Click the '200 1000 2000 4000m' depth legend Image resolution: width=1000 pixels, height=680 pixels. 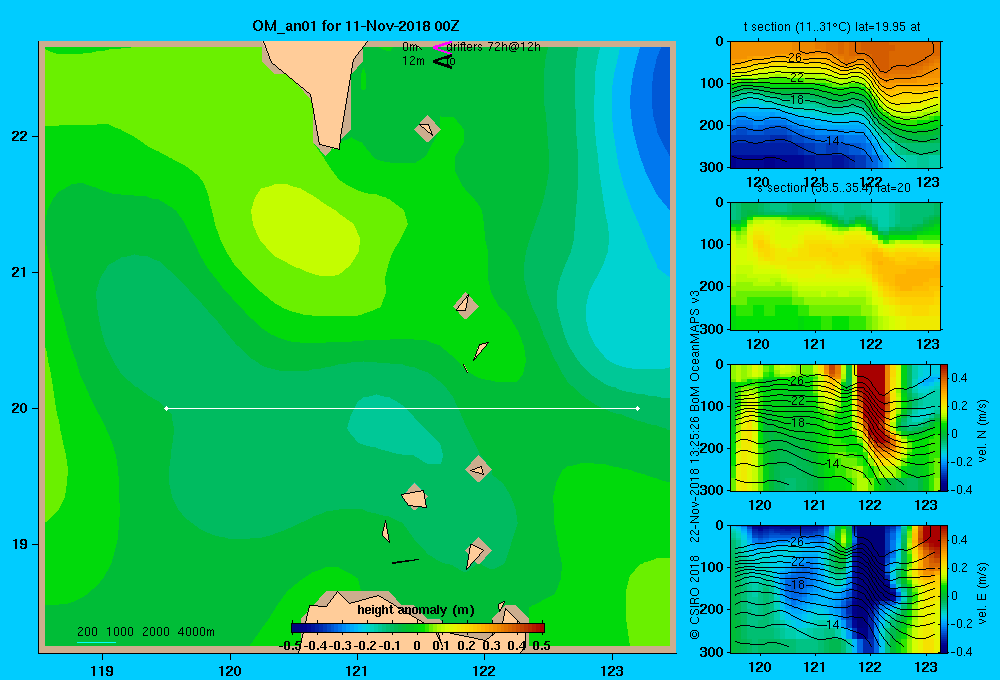coord(145,632)
